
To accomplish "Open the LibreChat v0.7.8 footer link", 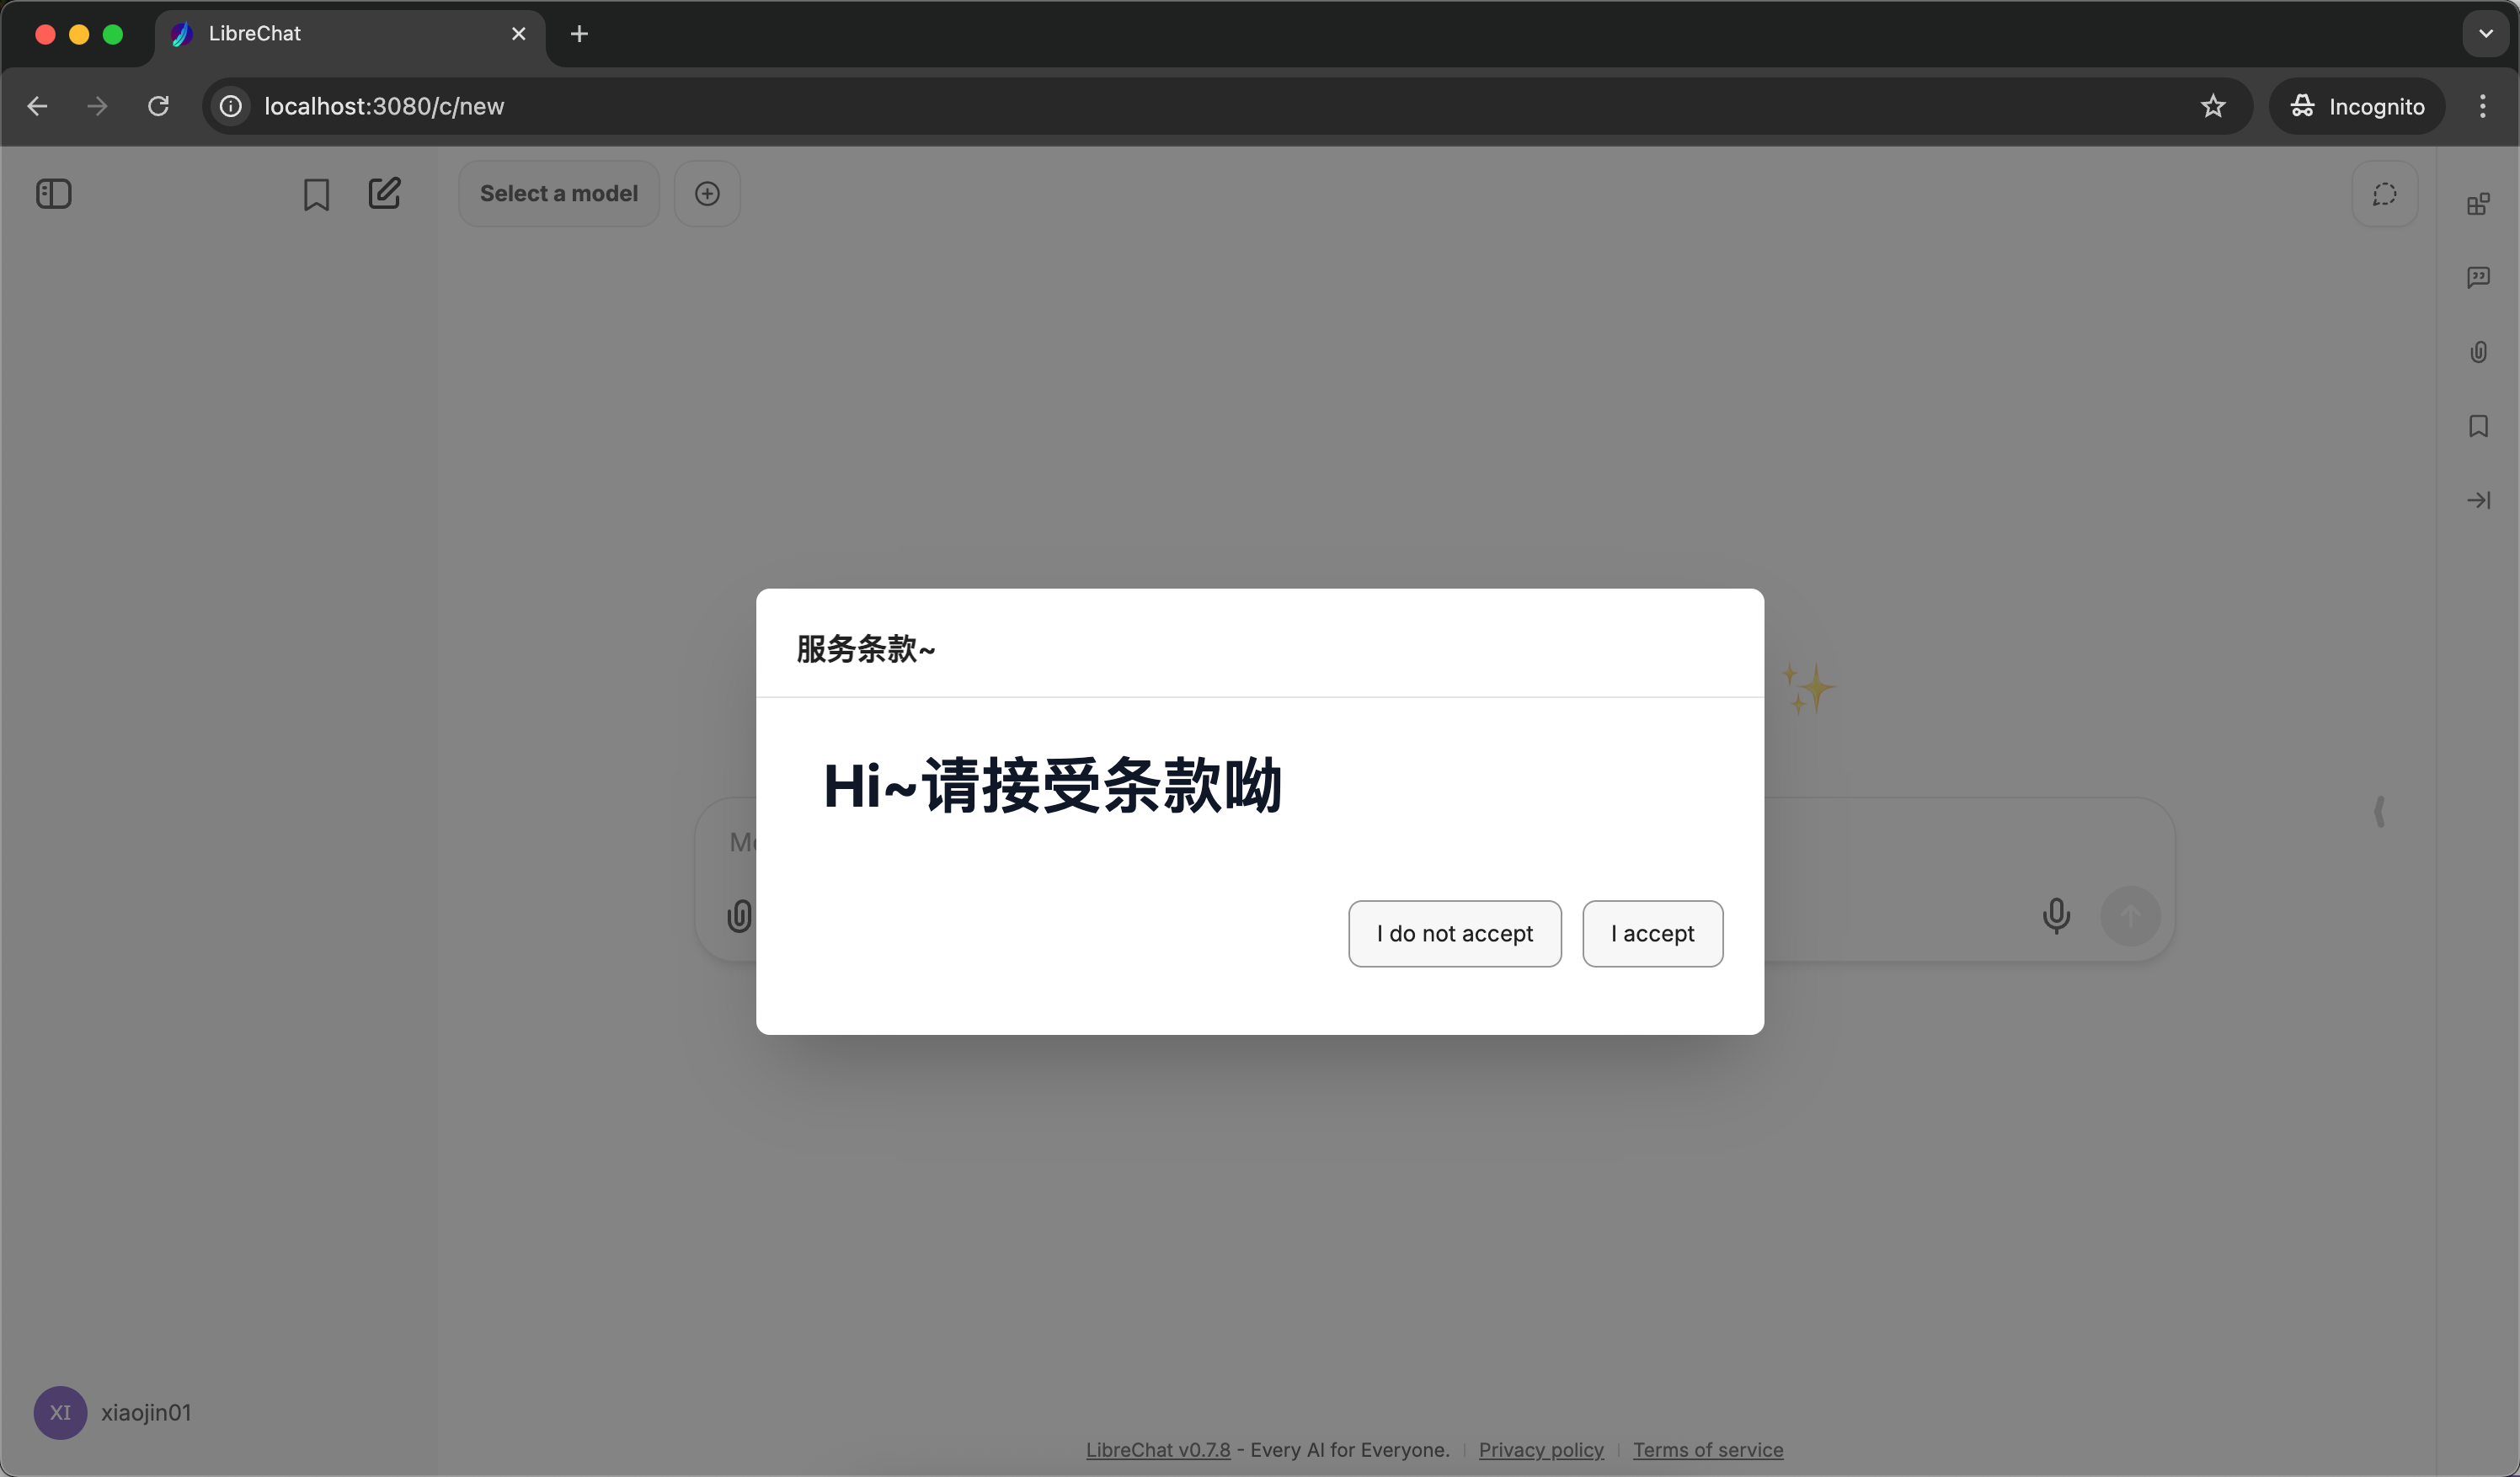I will (x=1158, y=1450).
